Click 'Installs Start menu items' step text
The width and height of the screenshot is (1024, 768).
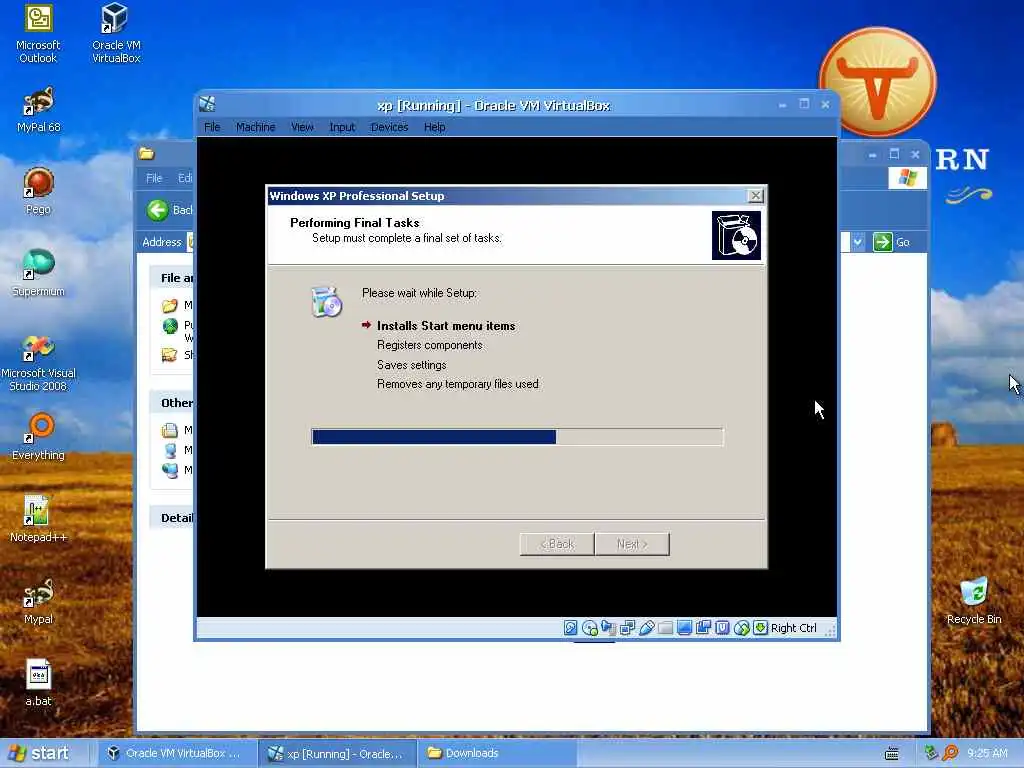coord(446,325)
